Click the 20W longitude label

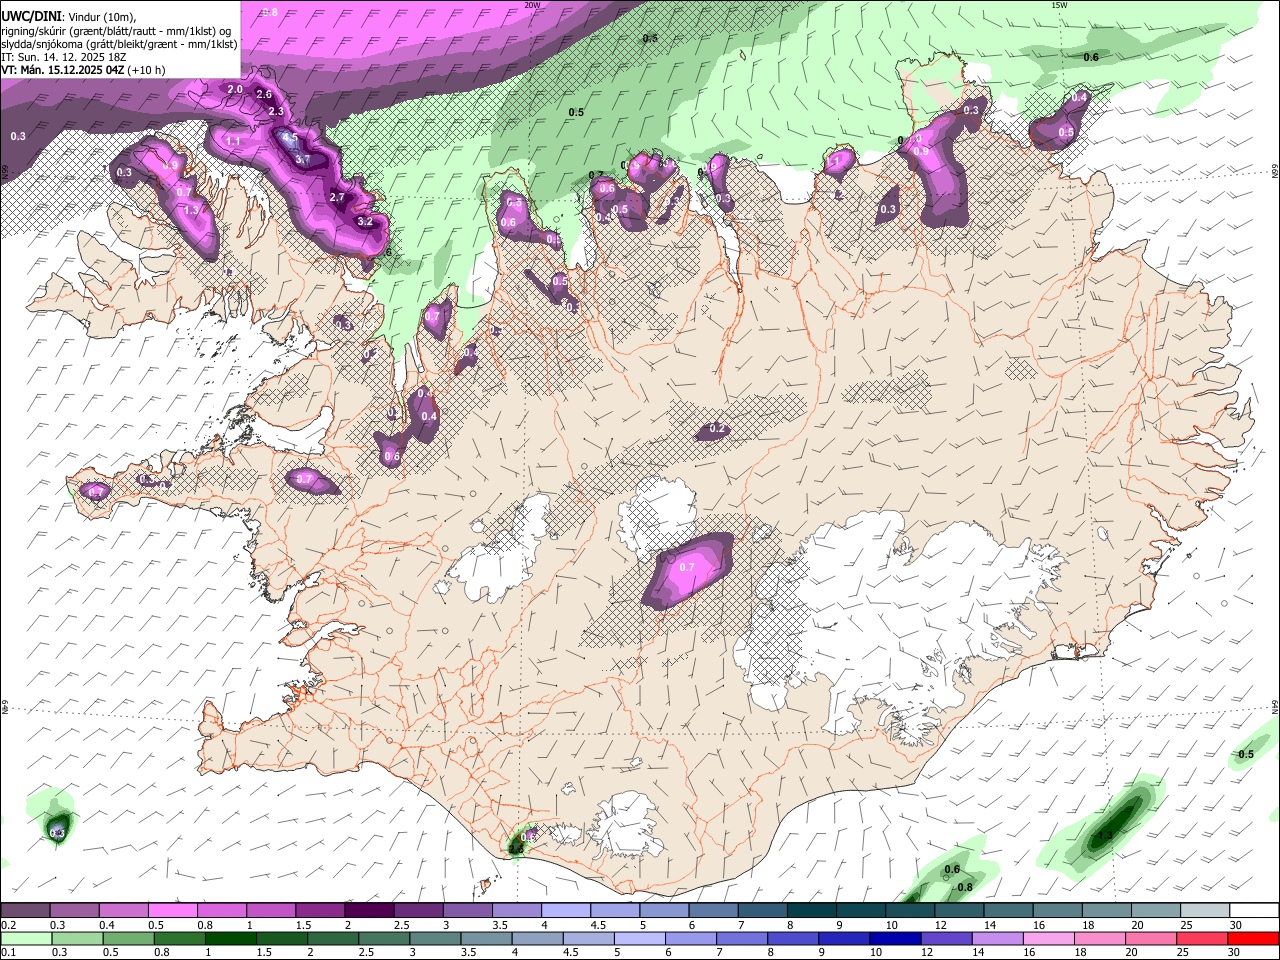click(x=532, y=5)
